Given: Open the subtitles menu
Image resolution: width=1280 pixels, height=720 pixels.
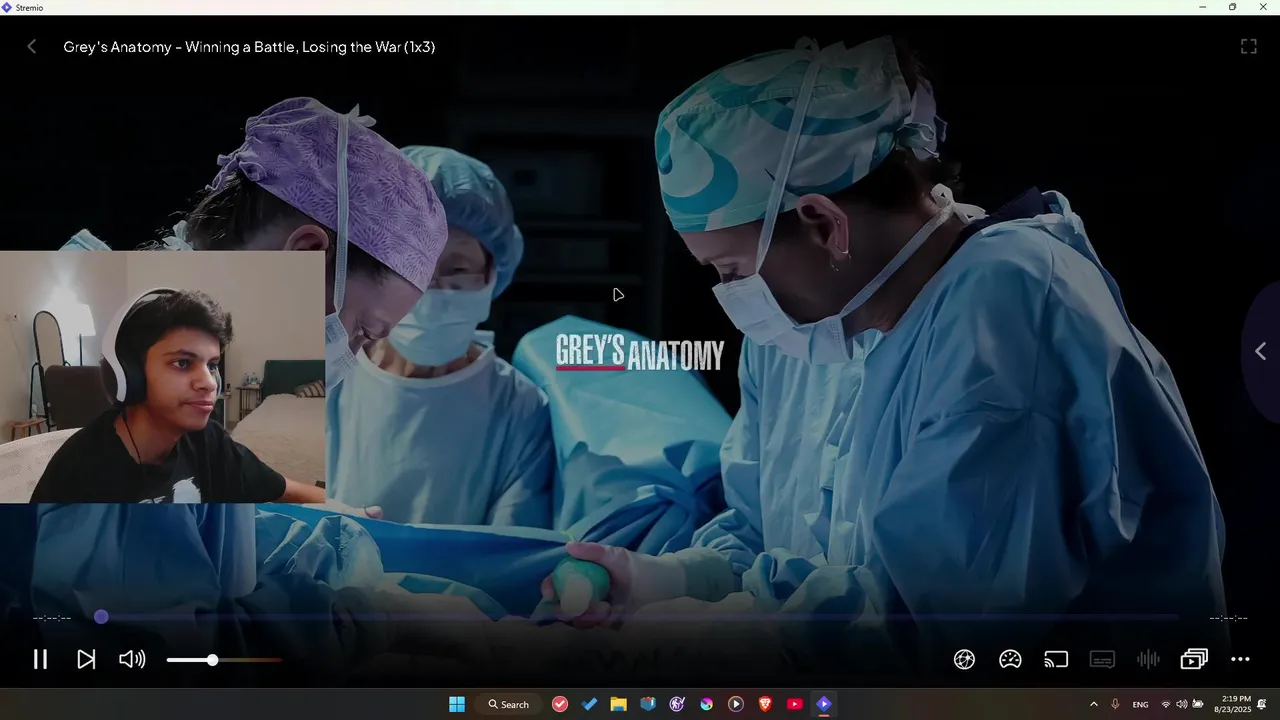Looking at the screenshot, I should tap(1102, 659).
